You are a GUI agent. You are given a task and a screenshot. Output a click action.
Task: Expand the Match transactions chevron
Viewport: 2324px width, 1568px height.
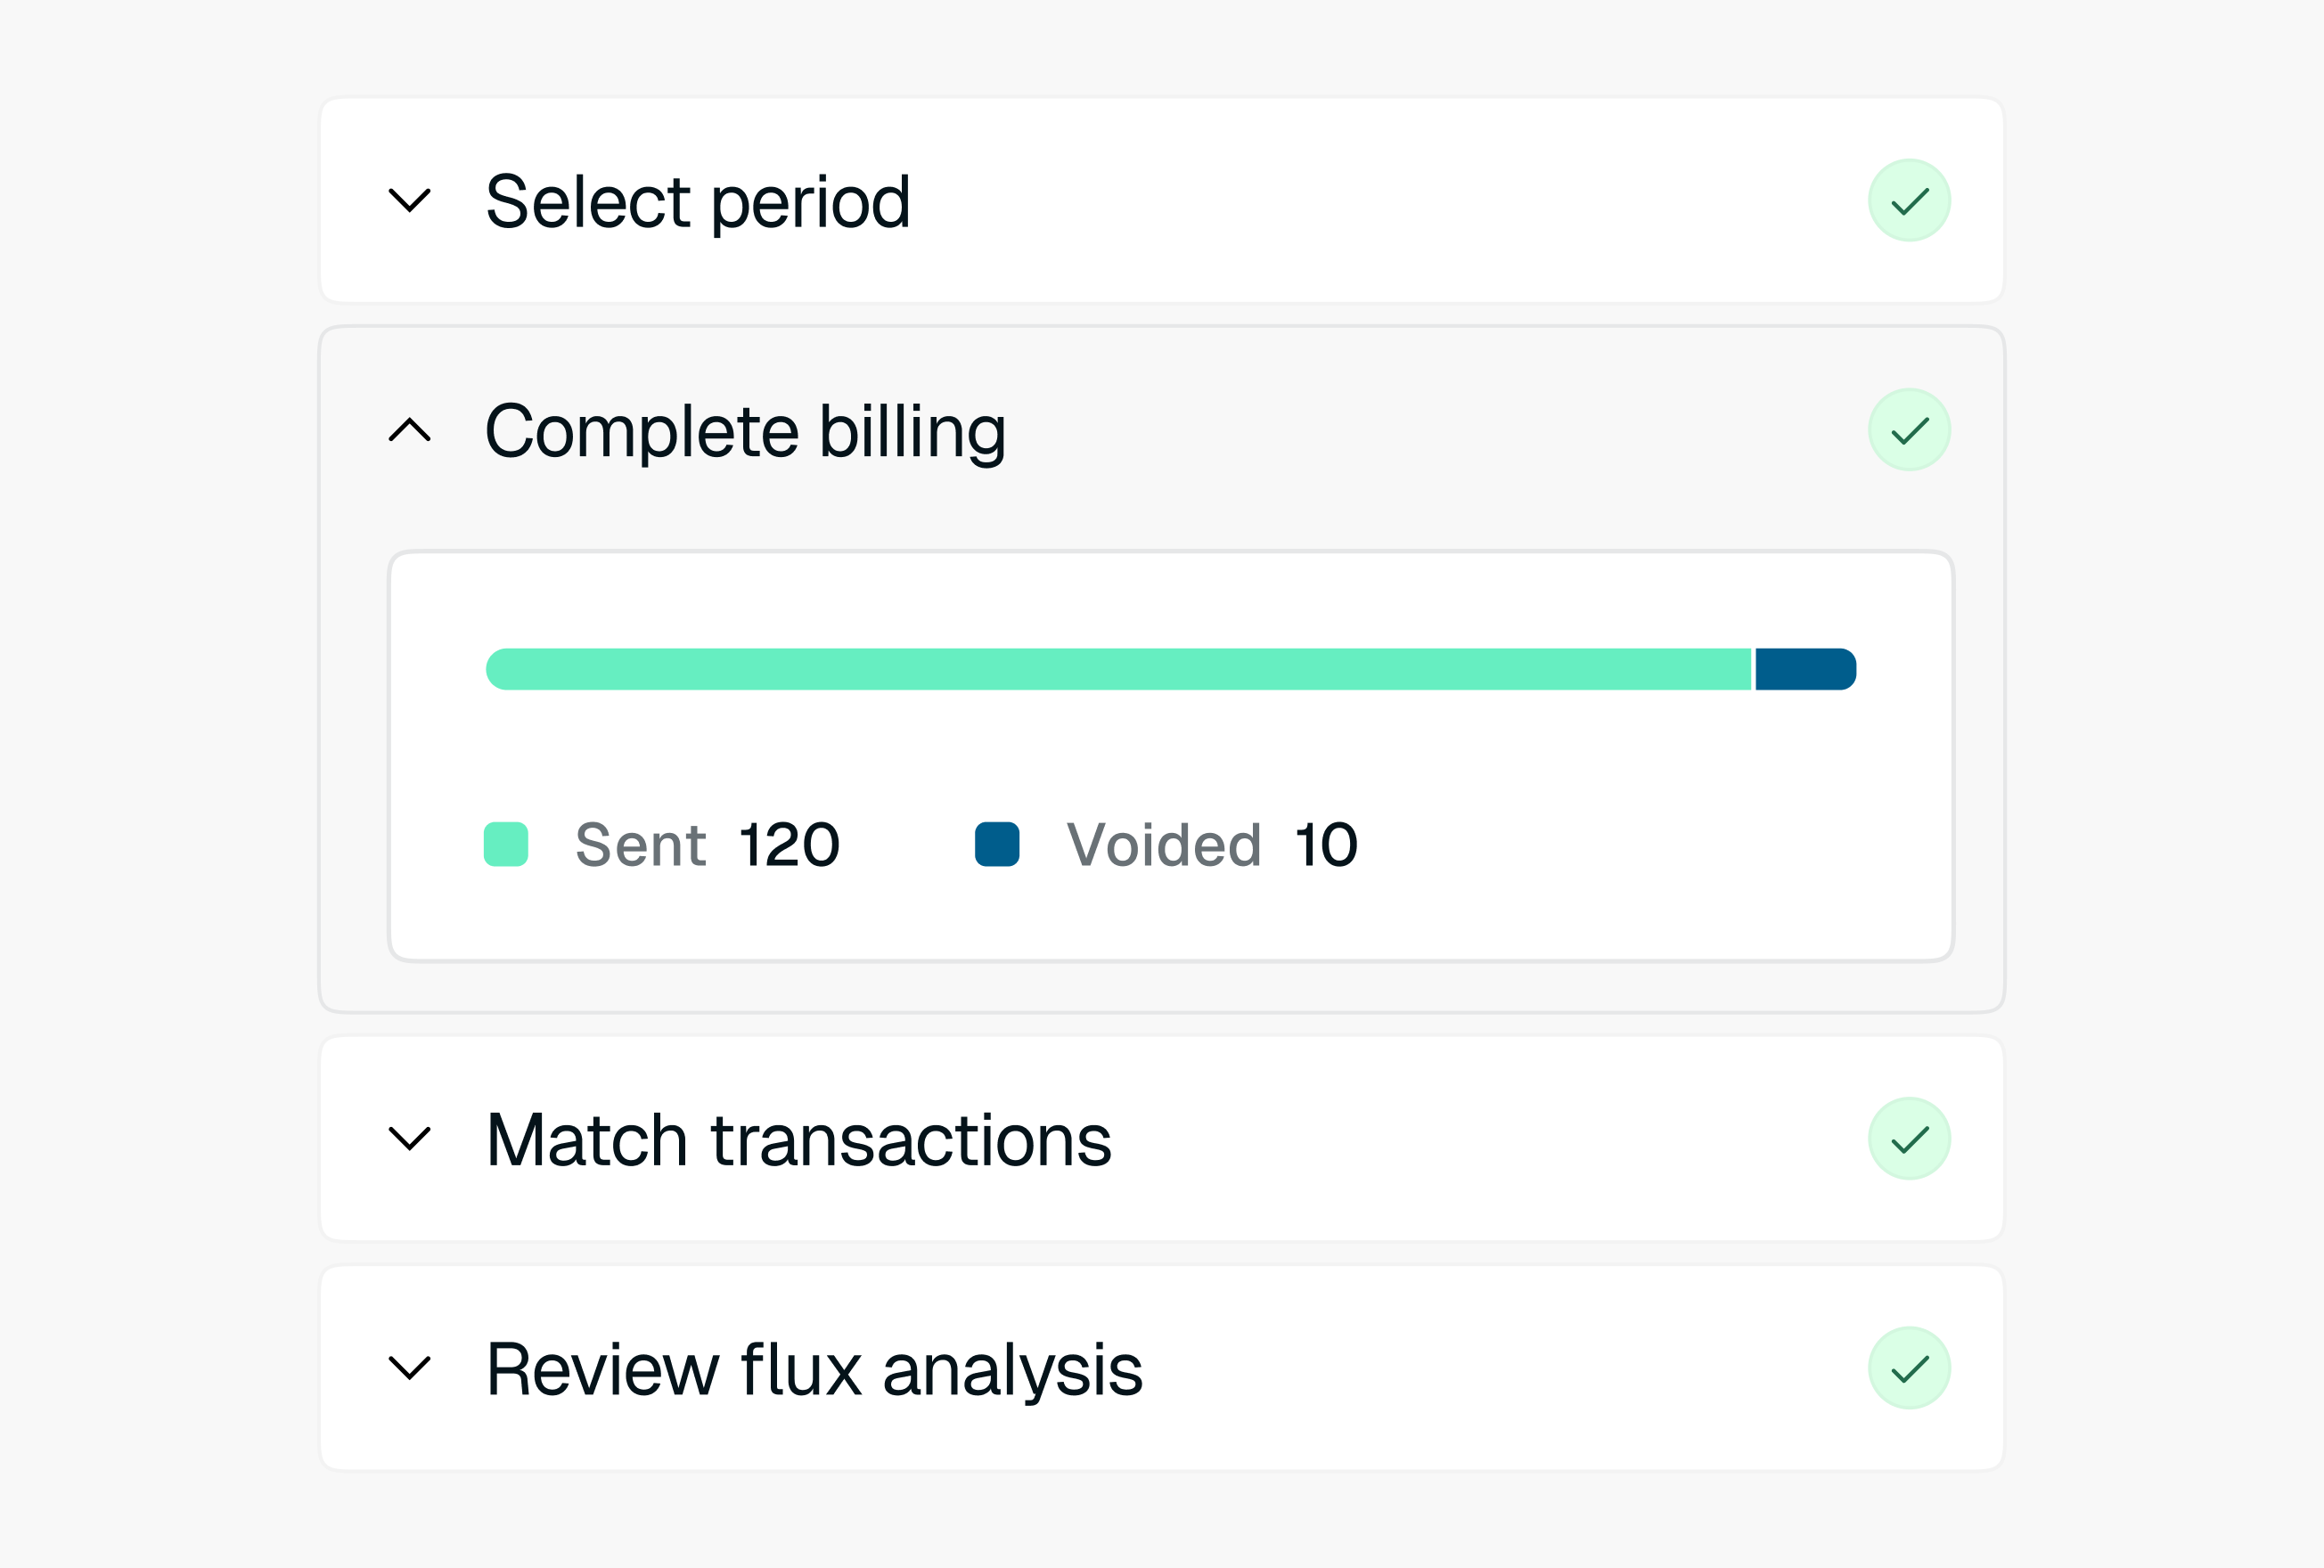[x=409, y=1138]
